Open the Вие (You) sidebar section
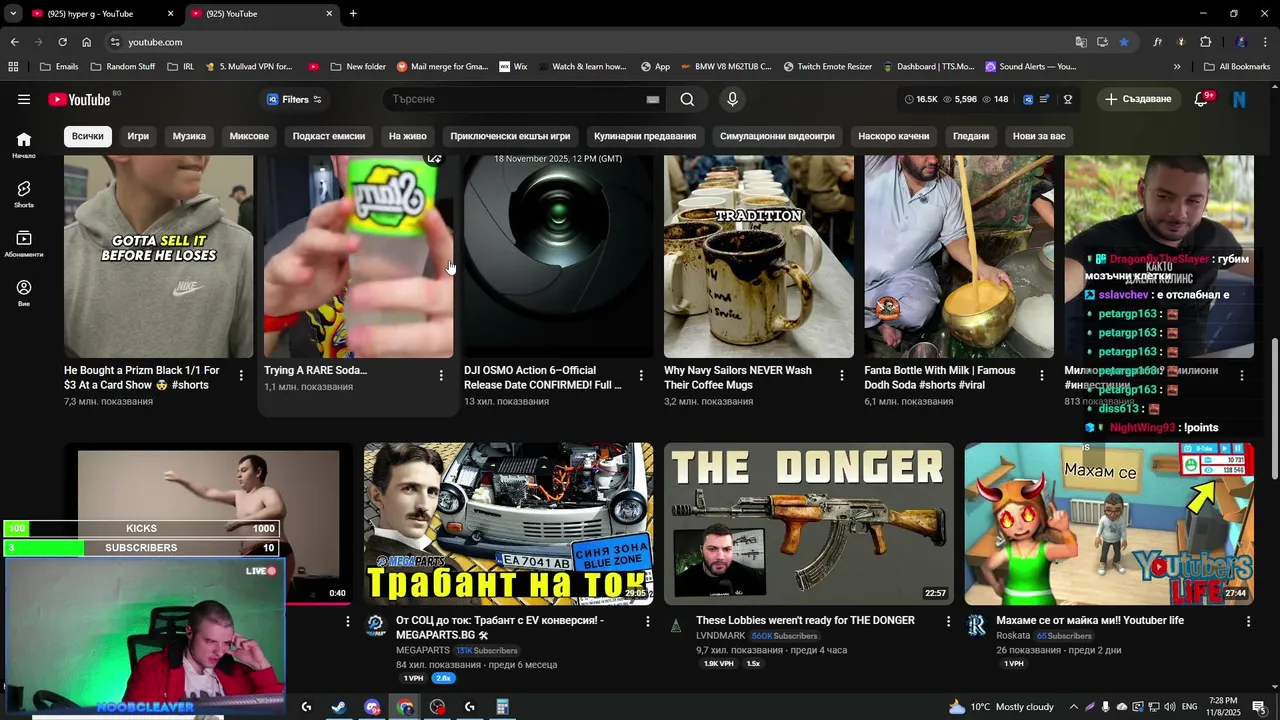 [24, 292]
